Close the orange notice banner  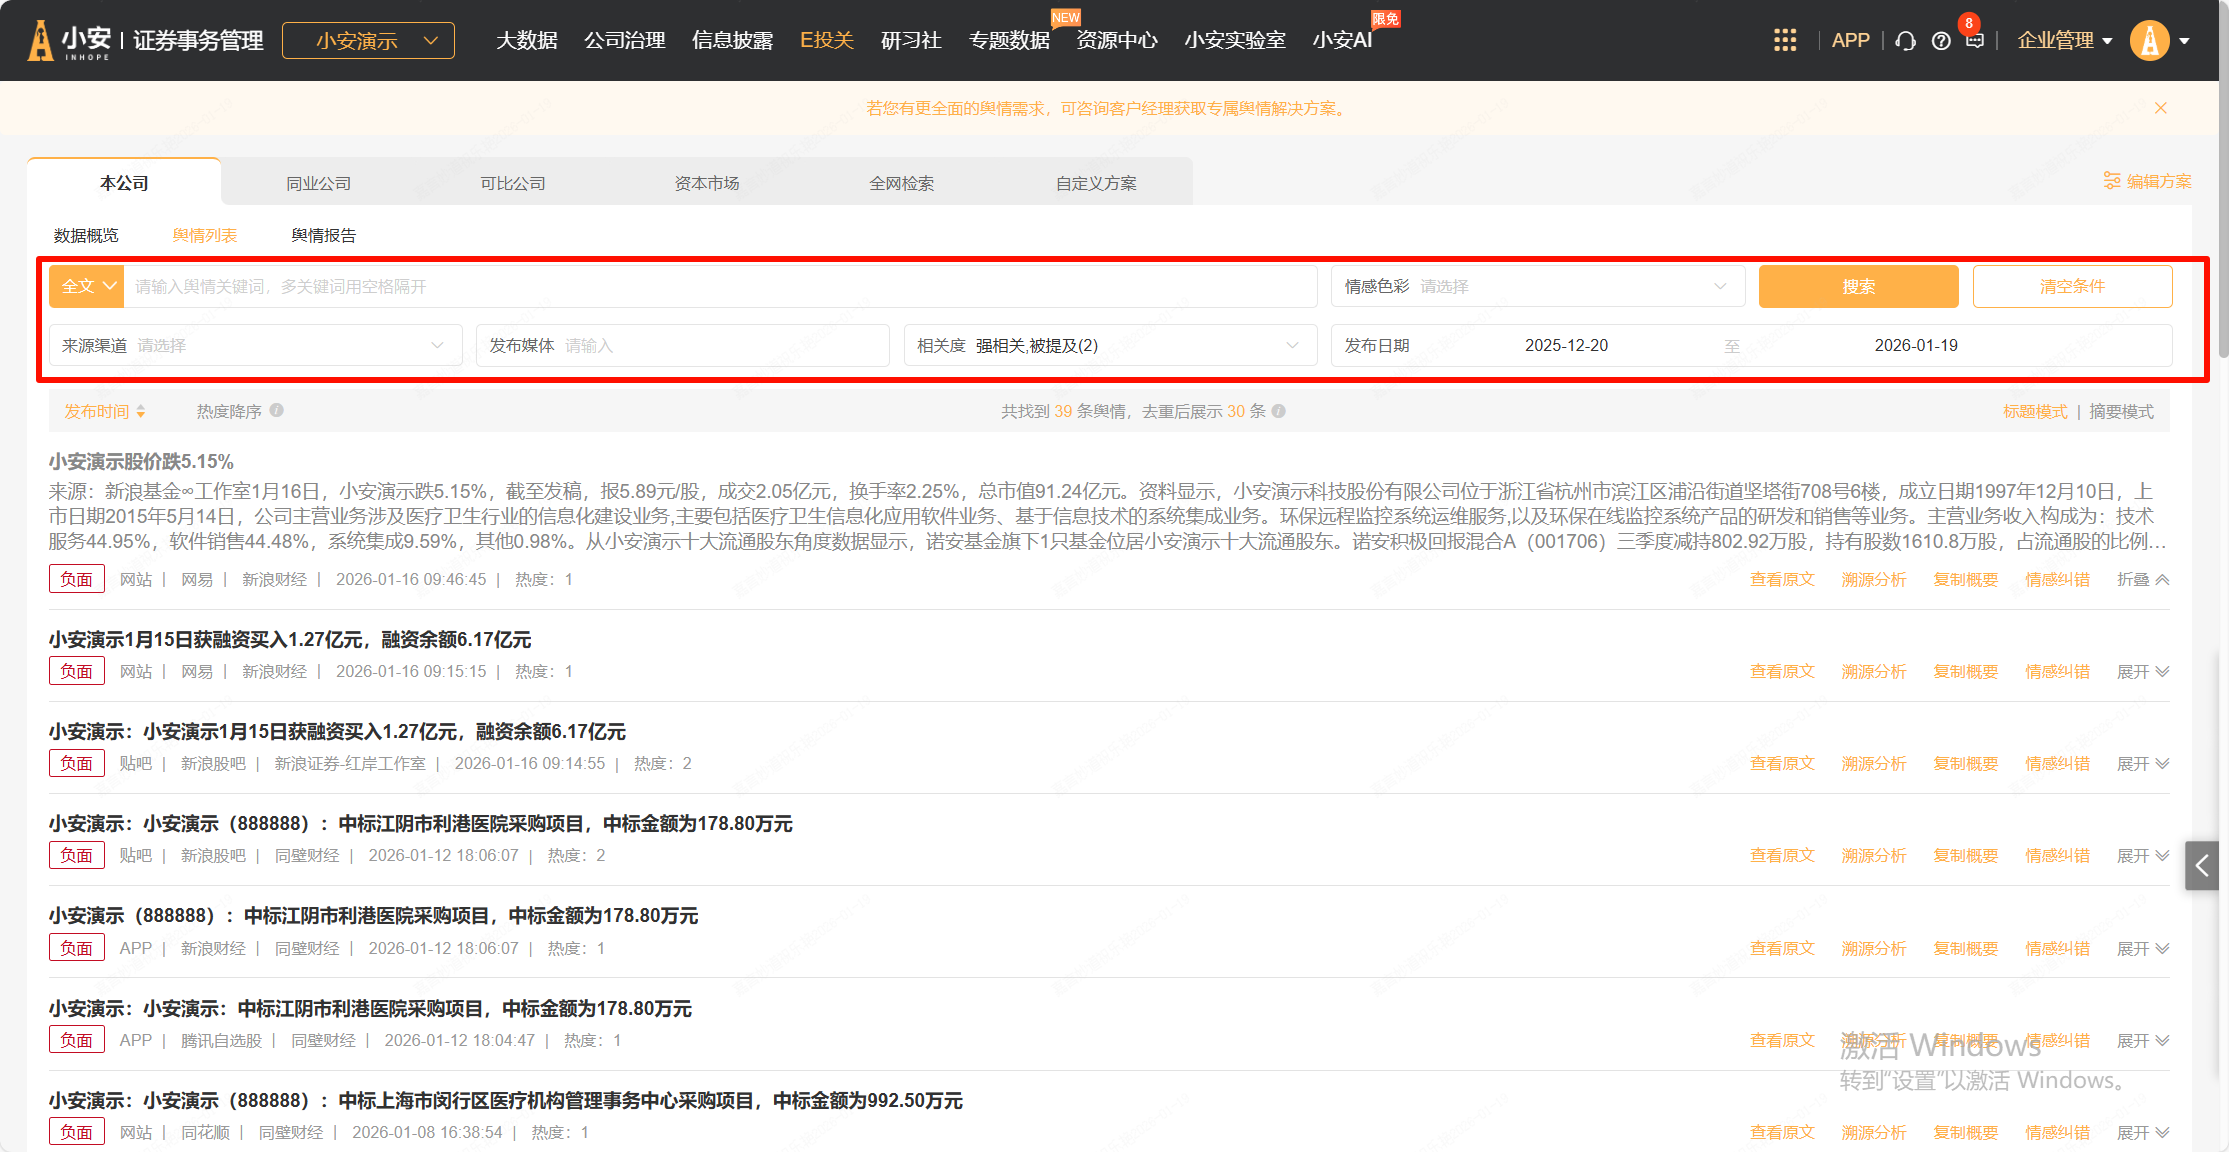pyautogui.click(x=2161, y=108)
